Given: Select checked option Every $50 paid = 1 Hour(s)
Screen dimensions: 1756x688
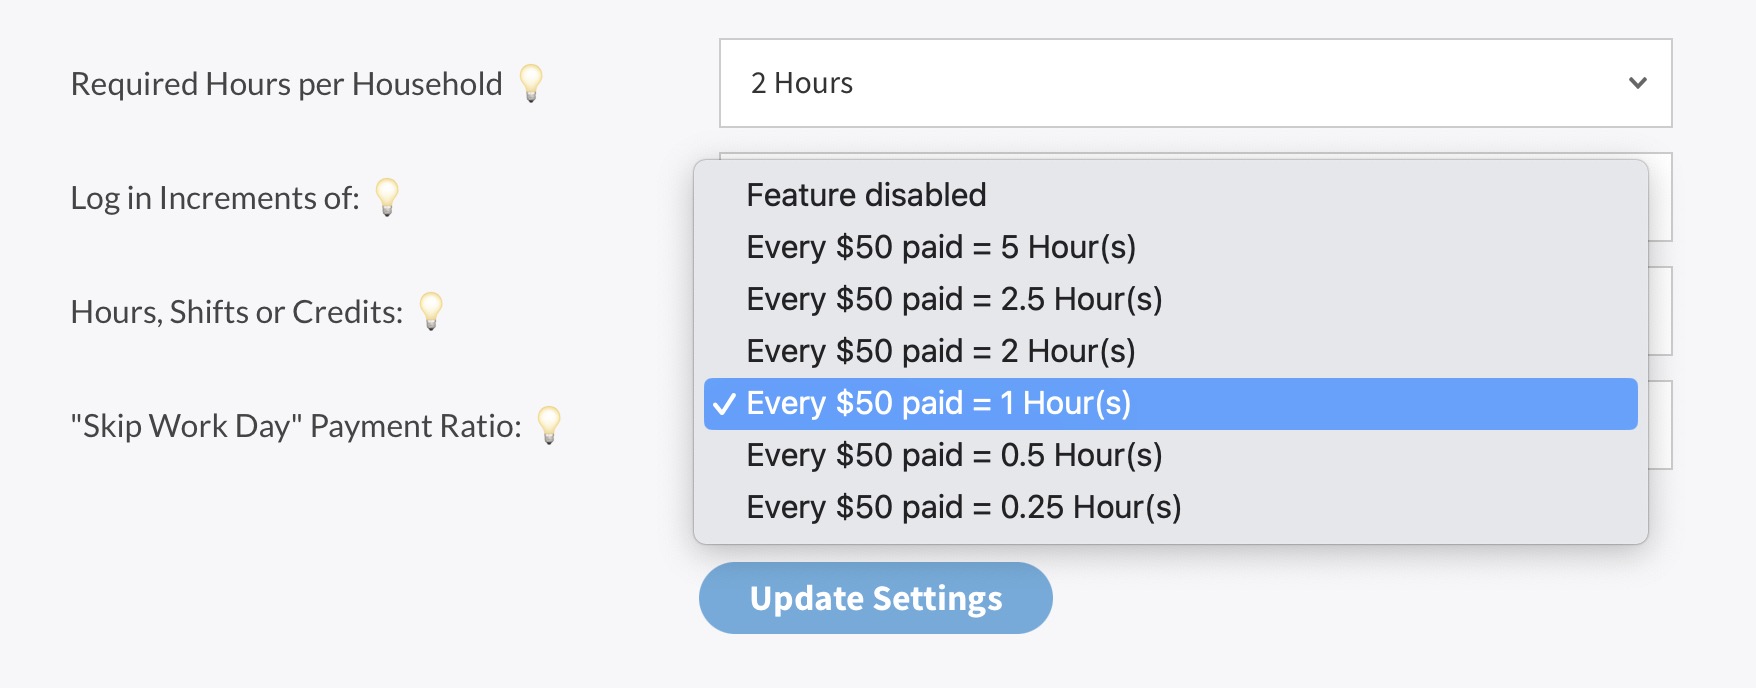Looking at the screenshot, I should (939, 403).
